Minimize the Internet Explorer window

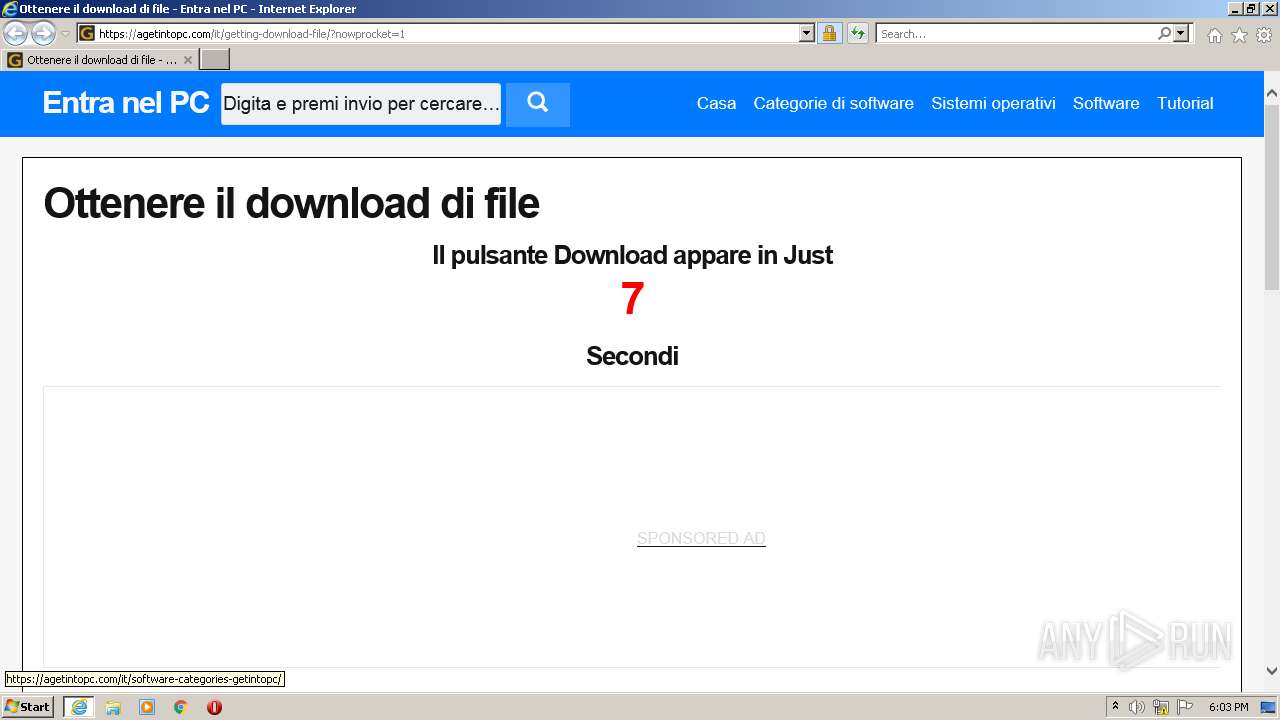click(x=1235, y=9)
